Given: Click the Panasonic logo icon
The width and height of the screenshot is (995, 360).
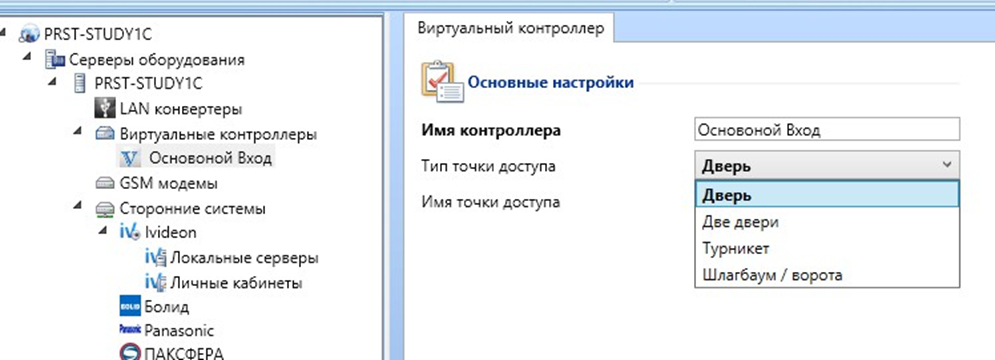Looking at the screenshot, I should pos(129,330).
